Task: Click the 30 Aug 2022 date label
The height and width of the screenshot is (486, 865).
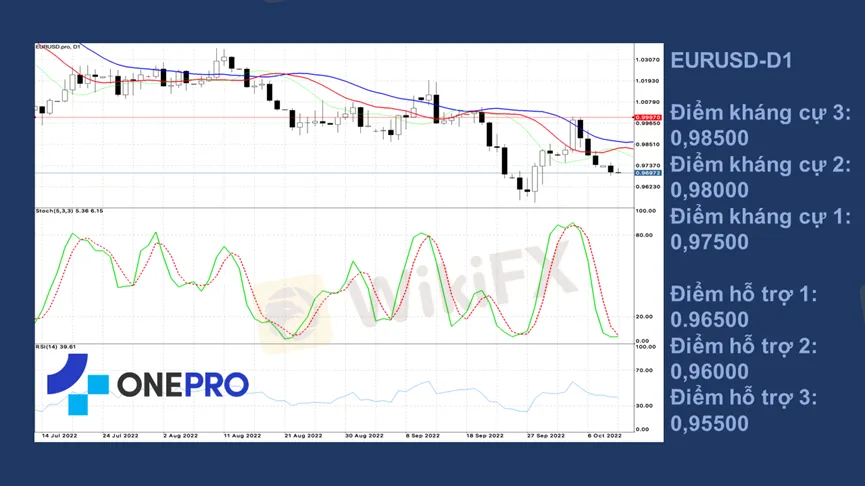Action: (364, 436)
